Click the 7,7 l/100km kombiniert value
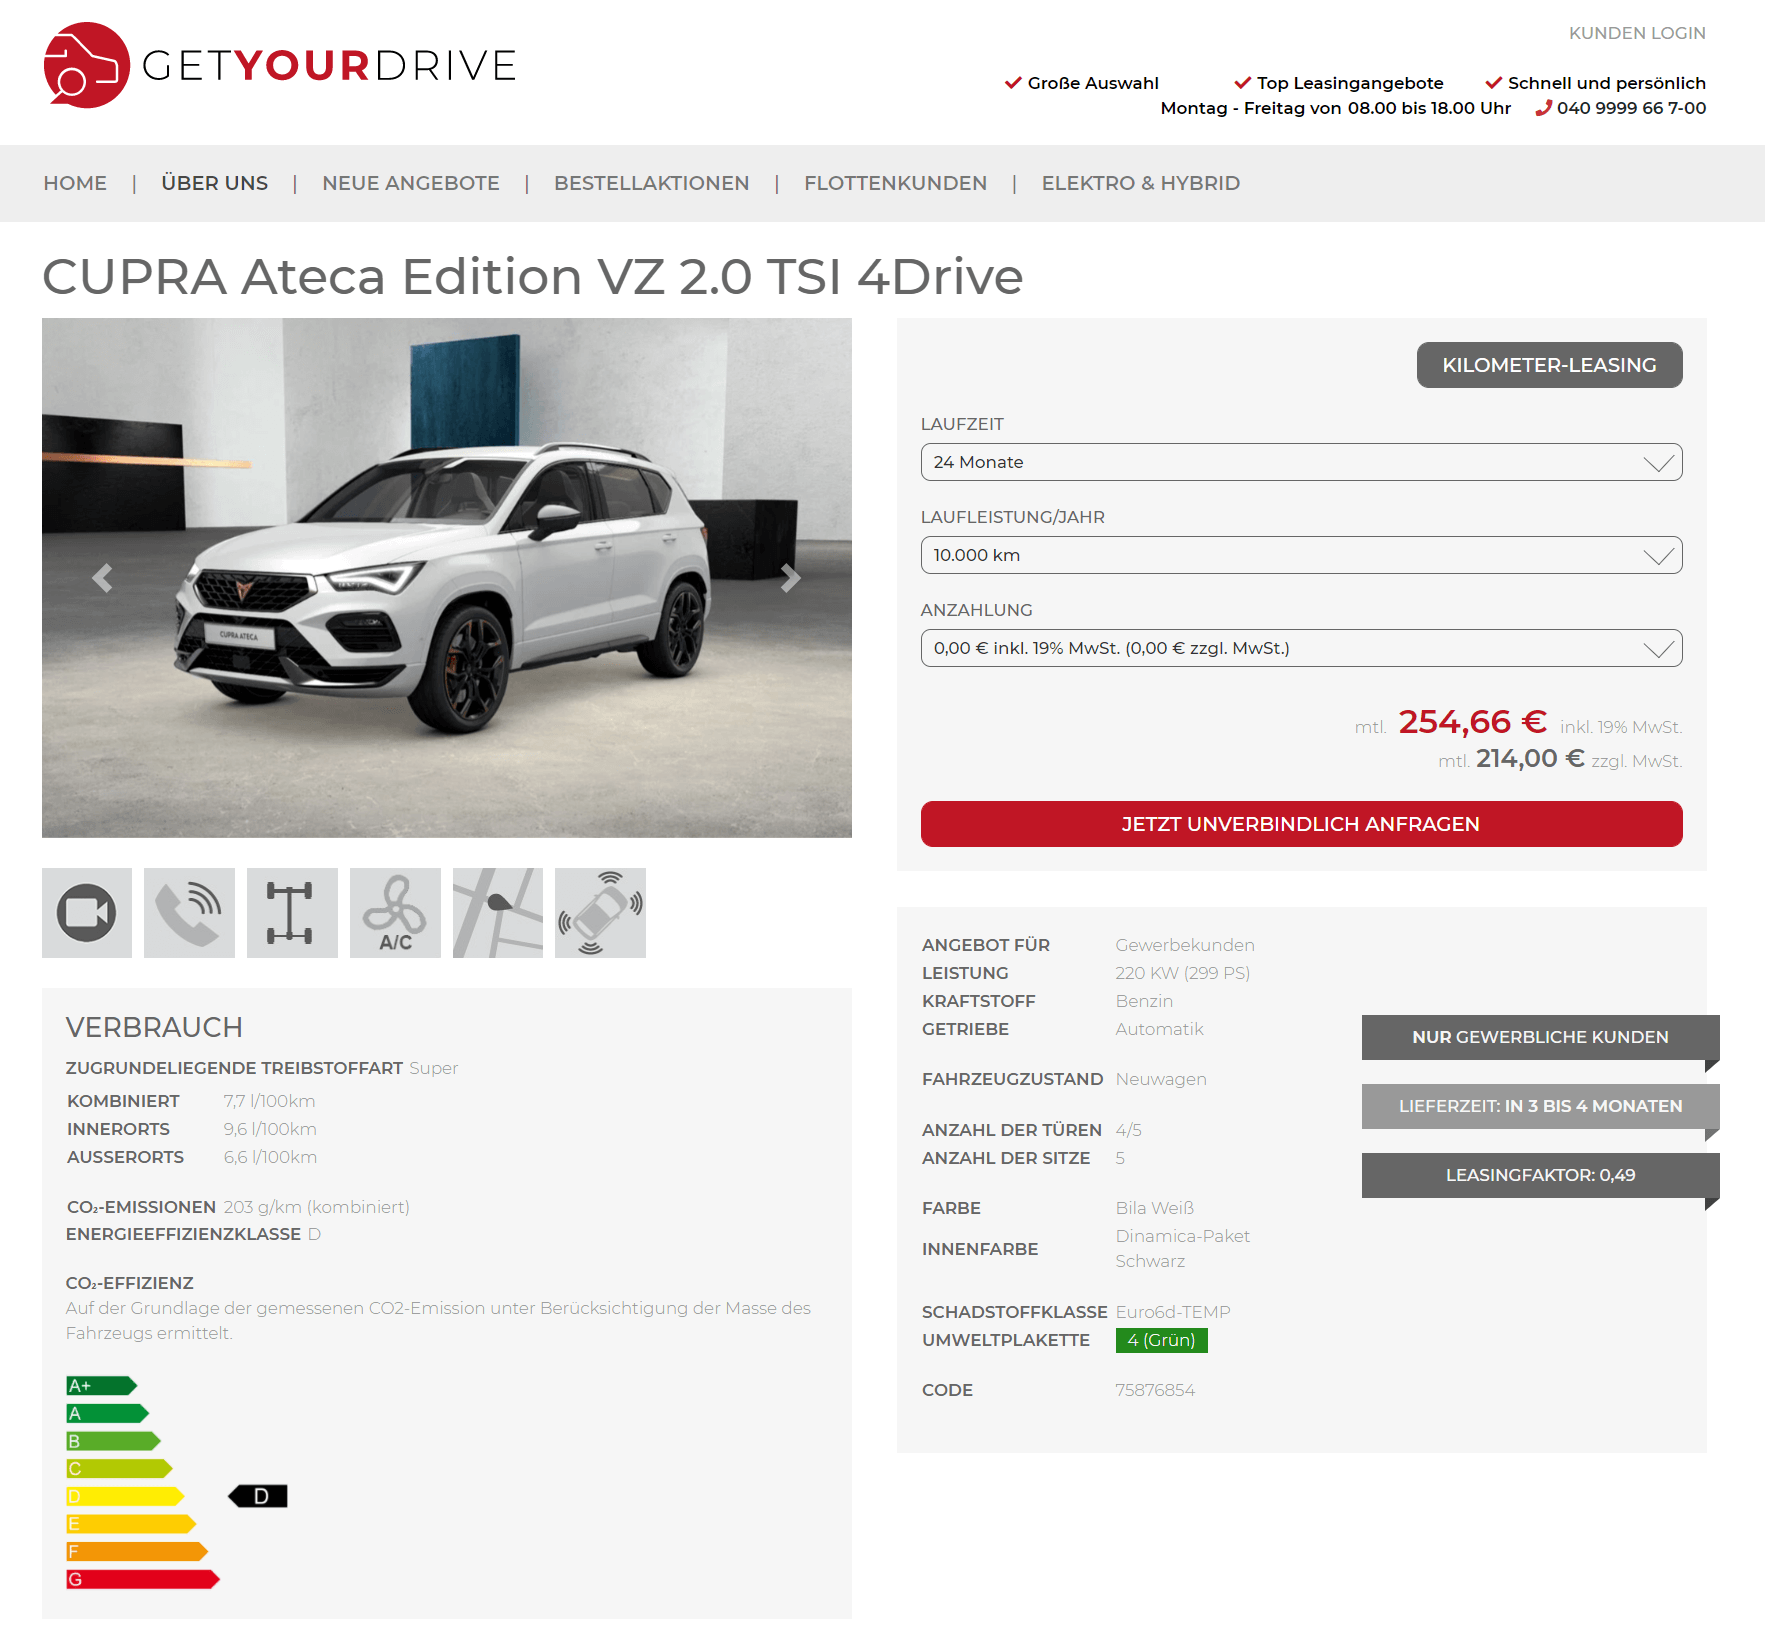The image size is (1765, 1638). point(269,1101)
